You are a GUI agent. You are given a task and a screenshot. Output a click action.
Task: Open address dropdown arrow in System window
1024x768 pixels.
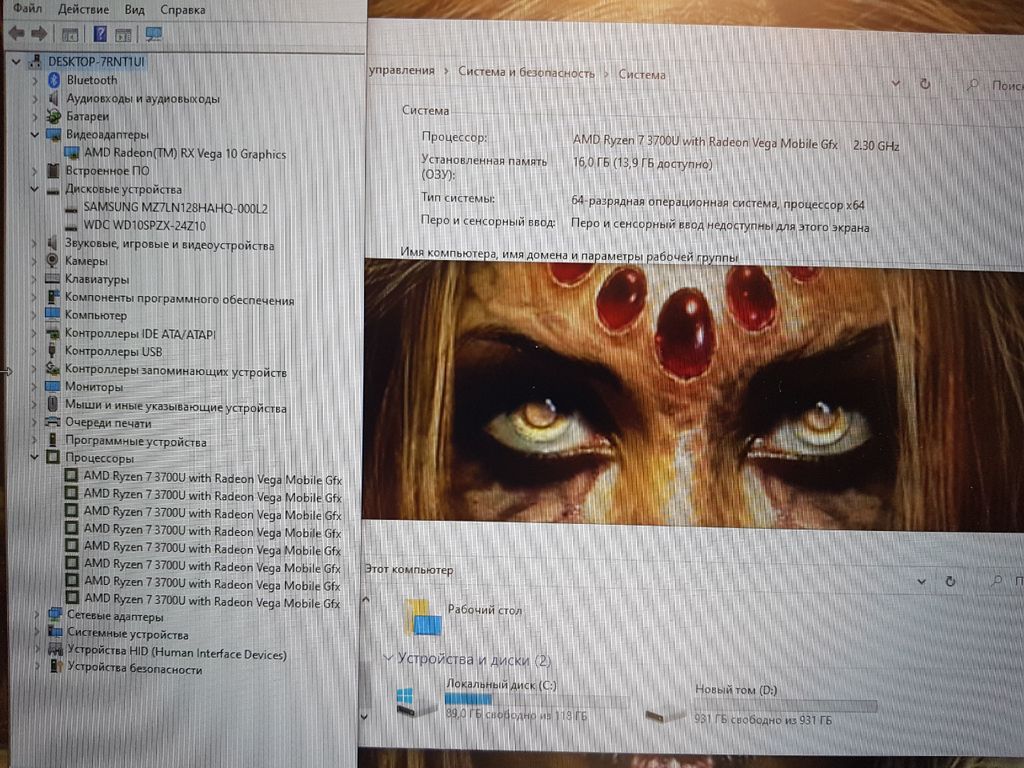tap(895, 83)
